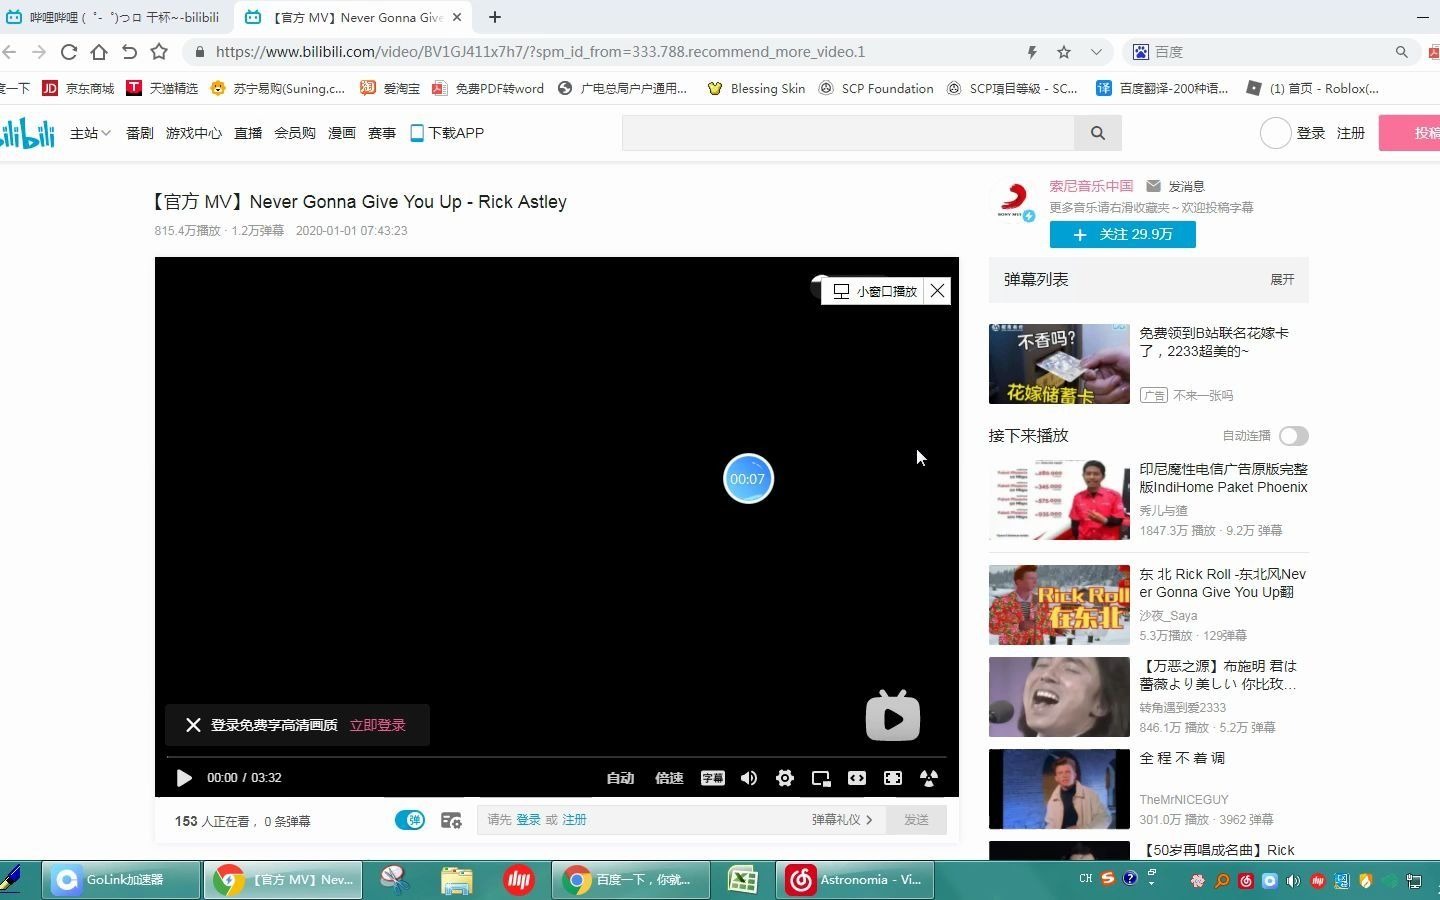Image resolution: width=1440 pixels, height=900 pixels.
Task: Open the Excel taskbar icon
Action: tap(742, 880)
